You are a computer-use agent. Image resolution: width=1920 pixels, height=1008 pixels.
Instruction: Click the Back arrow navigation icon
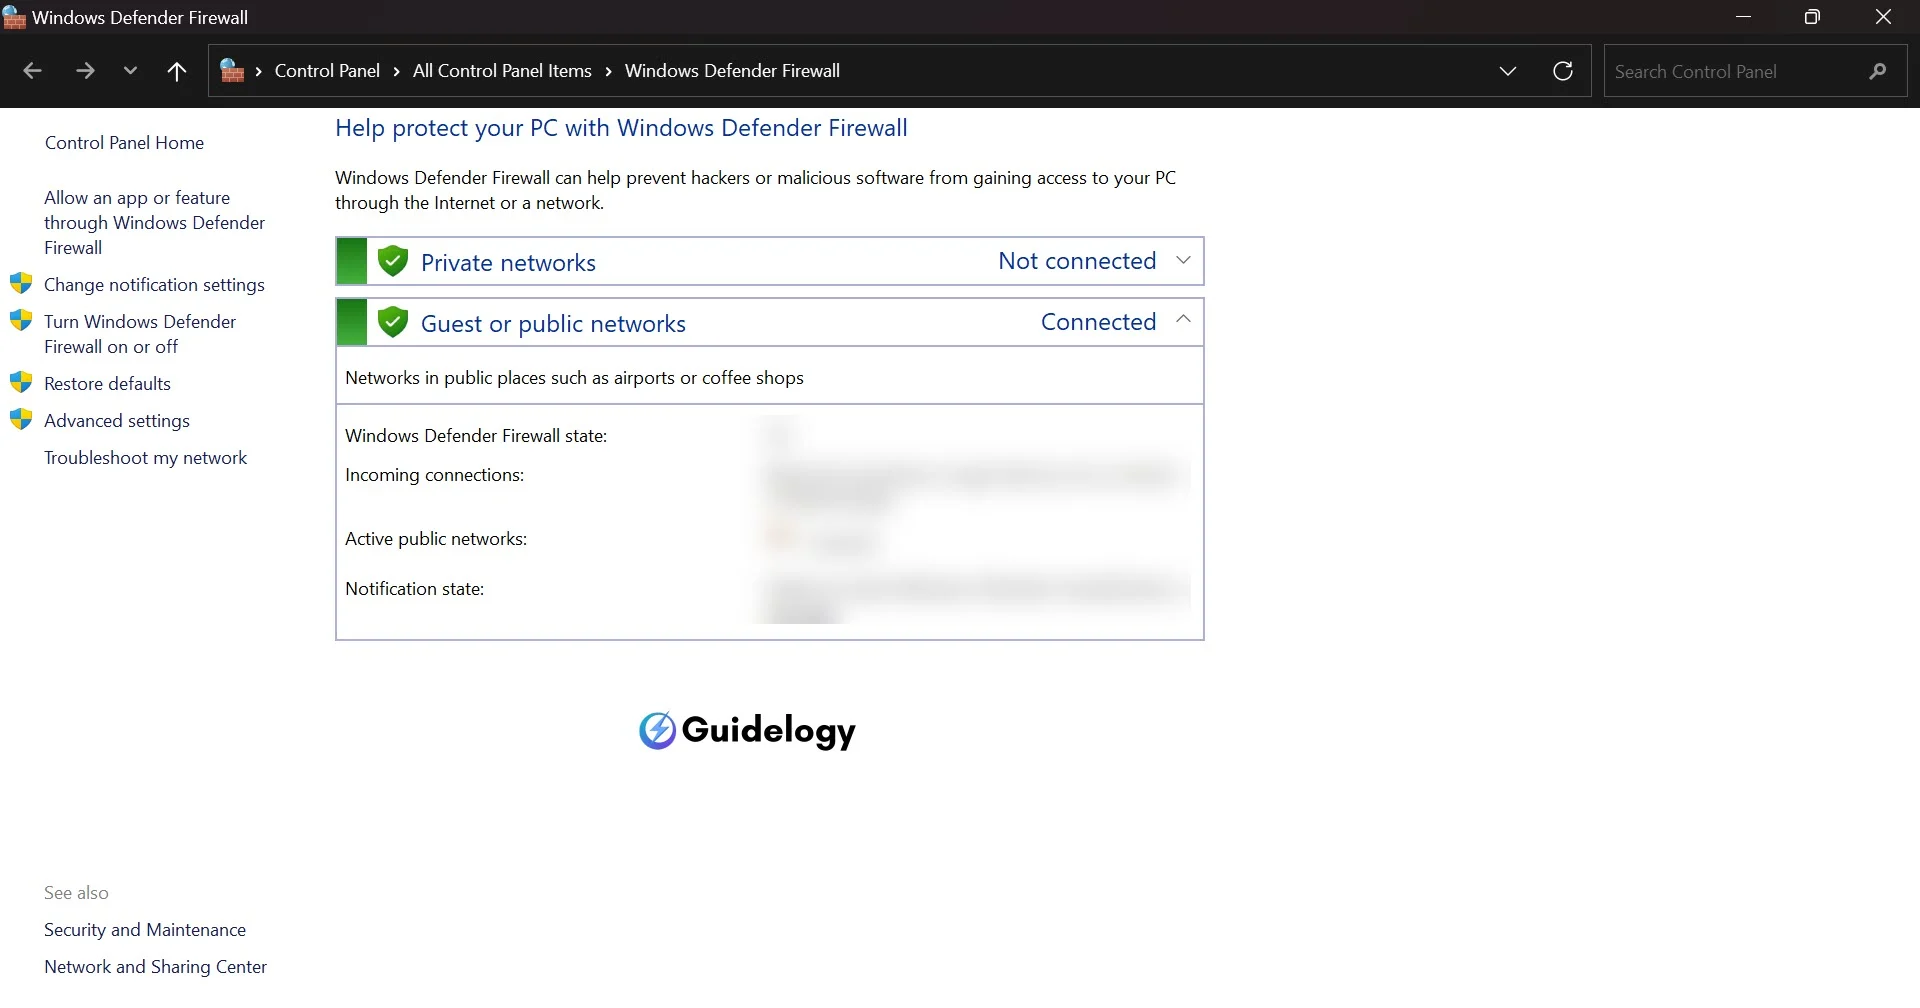pyautogui.click(x=32, y=71)
